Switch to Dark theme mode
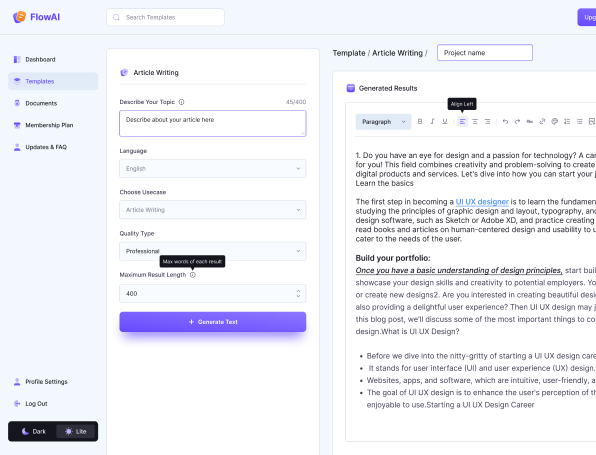Image resolution: width=596 pixels, height=455 pixels. [x=33, y=431]
